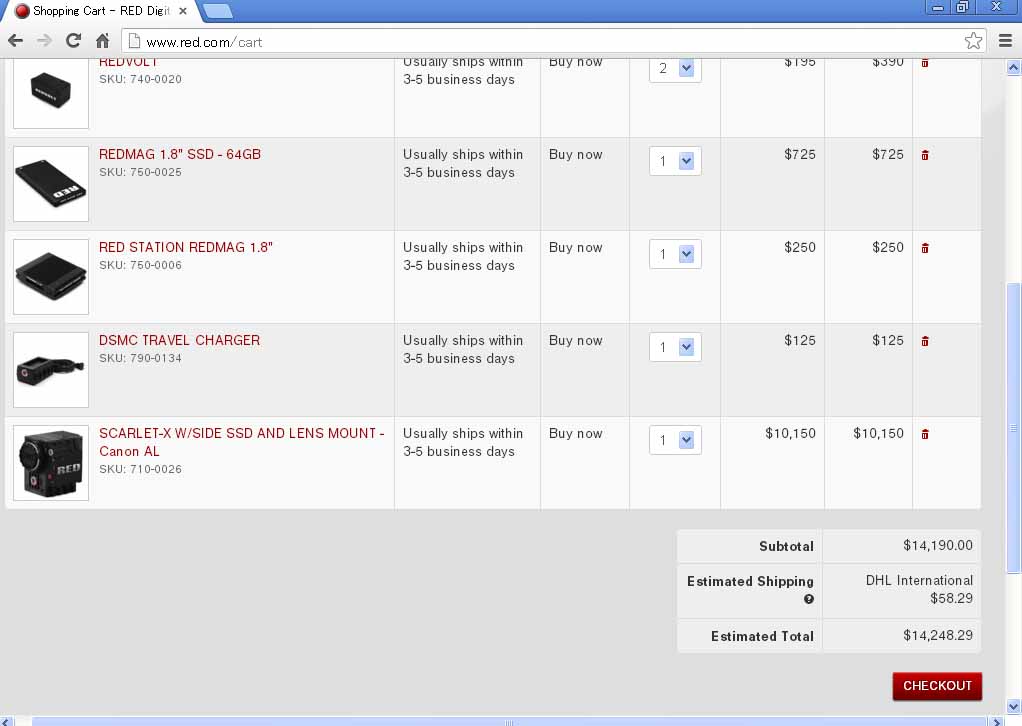1022x726 pixels.
Task: Remove SCARLET-X camera via trash icon
Action: pyautogui.click(x=925, y=435)
